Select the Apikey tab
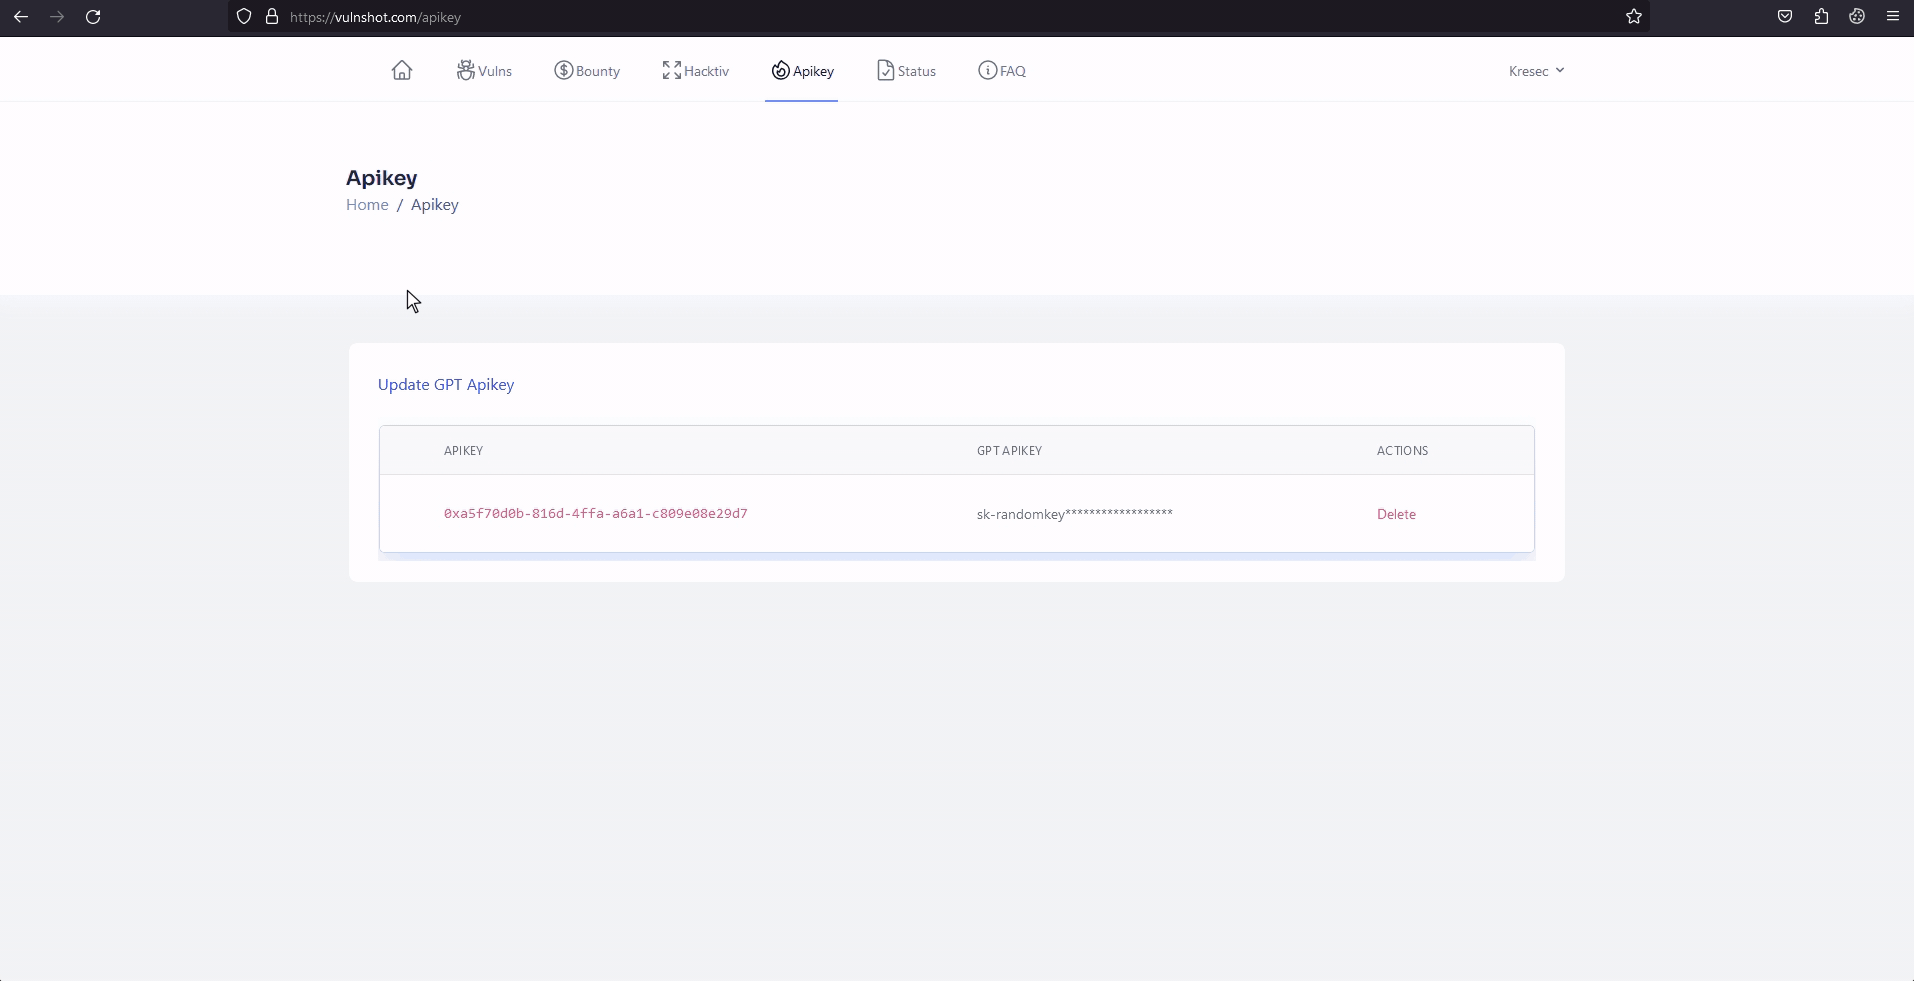Viewport: 1914px width, 981px height. tap(802, 71)
